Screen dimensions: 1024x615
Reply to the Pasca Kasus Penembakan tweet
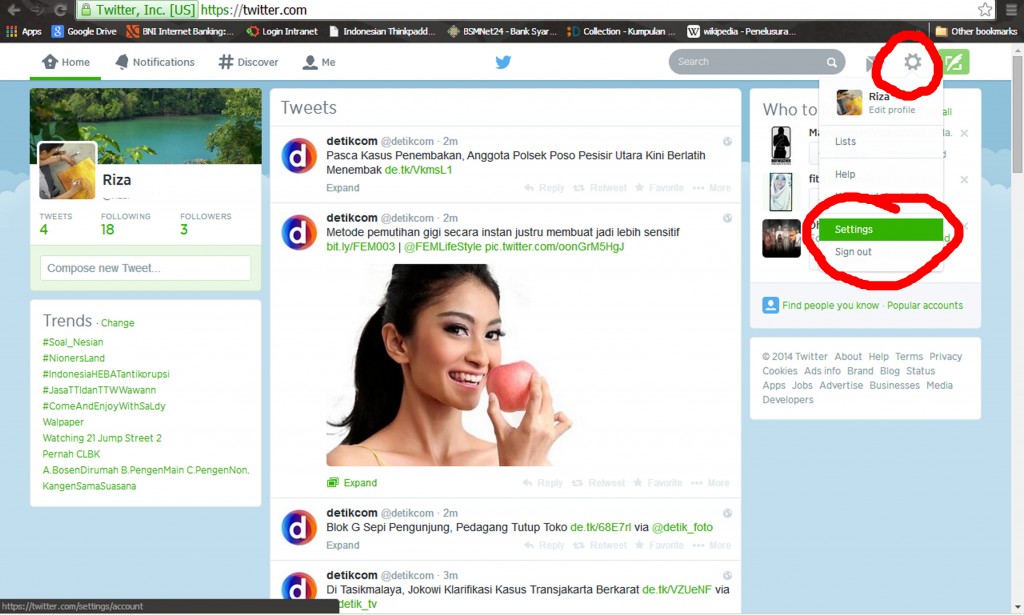544,188
